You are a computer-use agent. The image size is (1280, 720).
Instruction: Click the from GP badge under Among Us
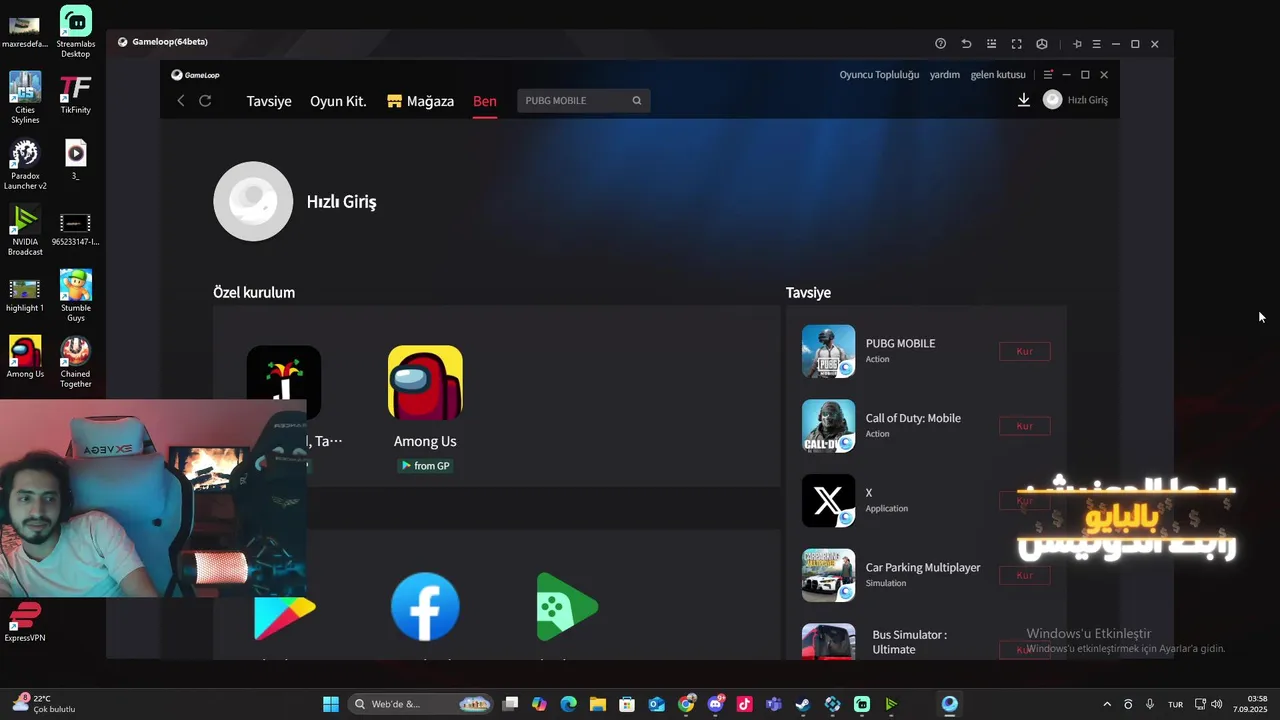tap(425, 466)
